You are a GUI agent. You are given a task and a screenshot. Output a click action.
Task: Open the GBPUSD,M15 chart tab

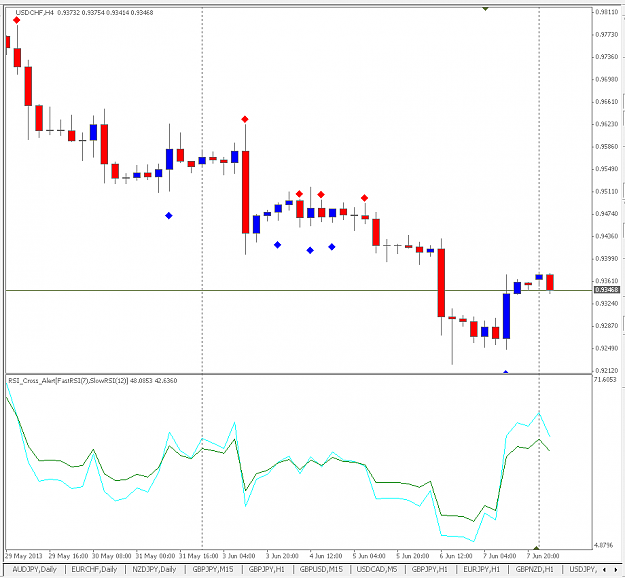click(321, 569)
